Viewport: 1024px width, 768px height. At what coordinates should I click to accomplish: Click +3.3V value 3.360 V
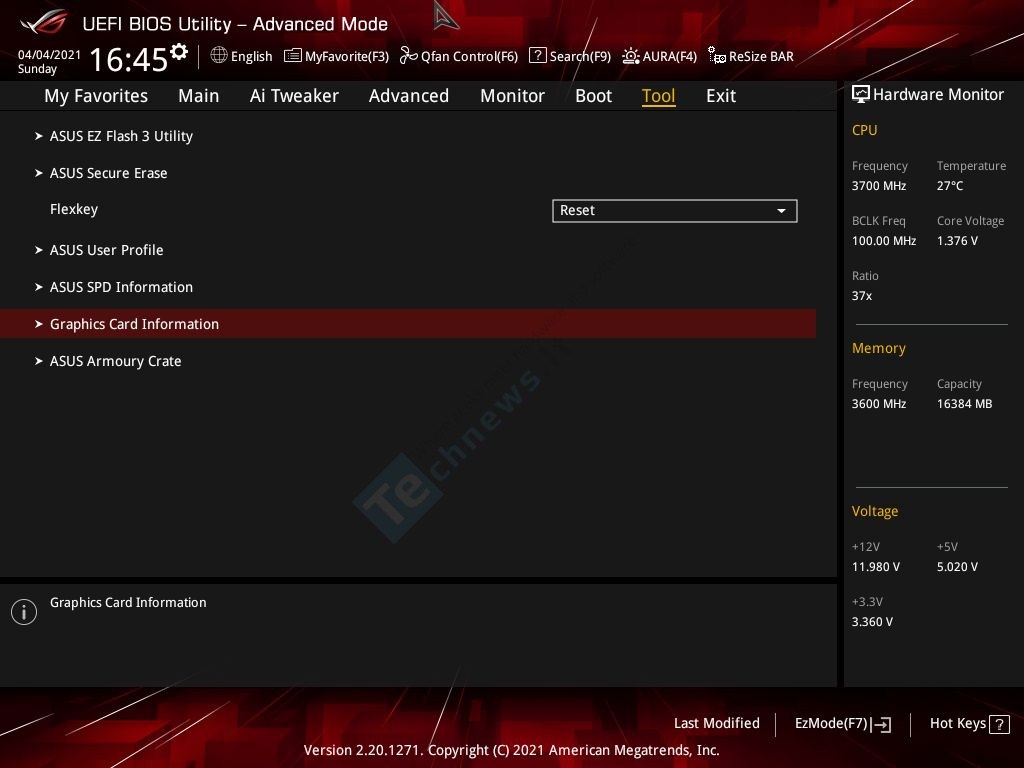pos(872,622)
